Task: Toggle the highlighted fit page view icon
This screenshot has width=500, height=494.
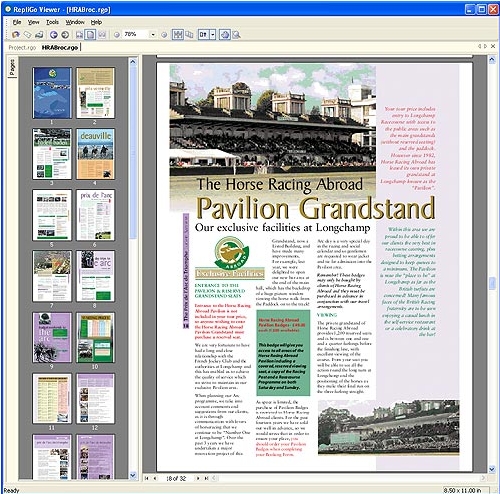Action: [91, 34]
